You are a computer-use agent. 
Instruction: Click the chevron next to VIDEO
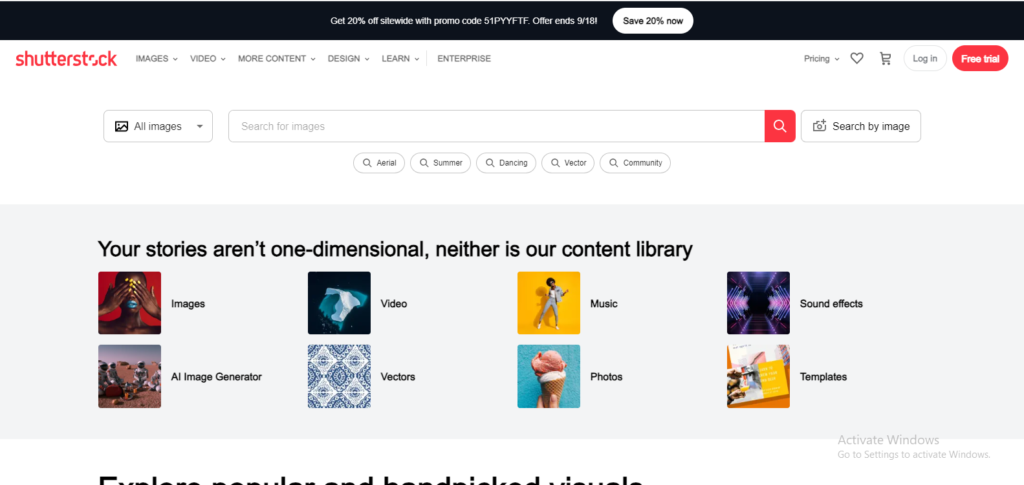tap(223, 59)
